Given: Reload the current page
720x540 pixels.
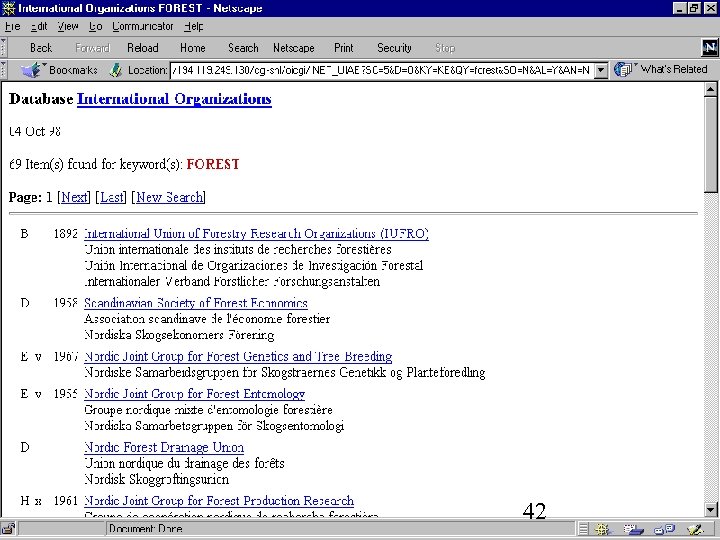Looking at the screenshot, I should [143, 48].
